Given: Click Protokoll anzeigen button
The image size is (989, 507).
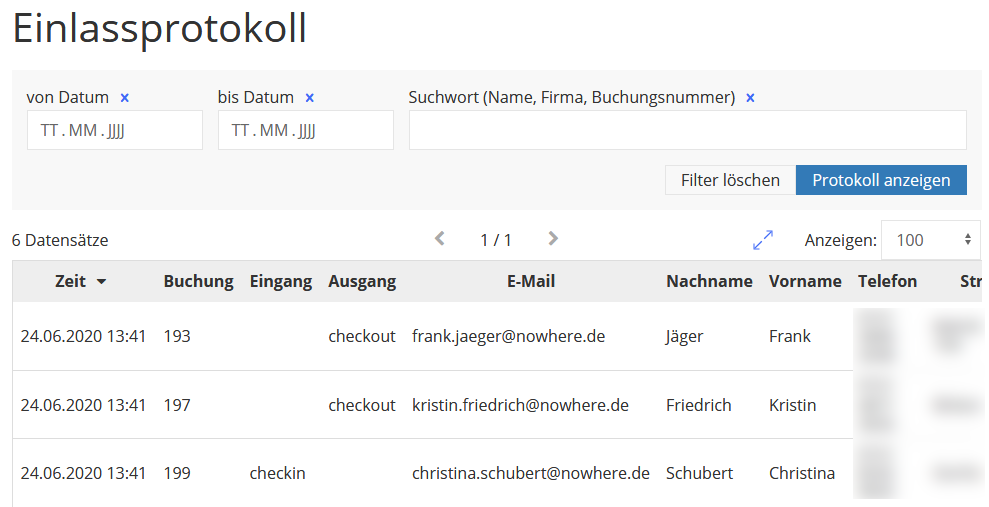Looking at the screenshot, I should click(881, 180).
